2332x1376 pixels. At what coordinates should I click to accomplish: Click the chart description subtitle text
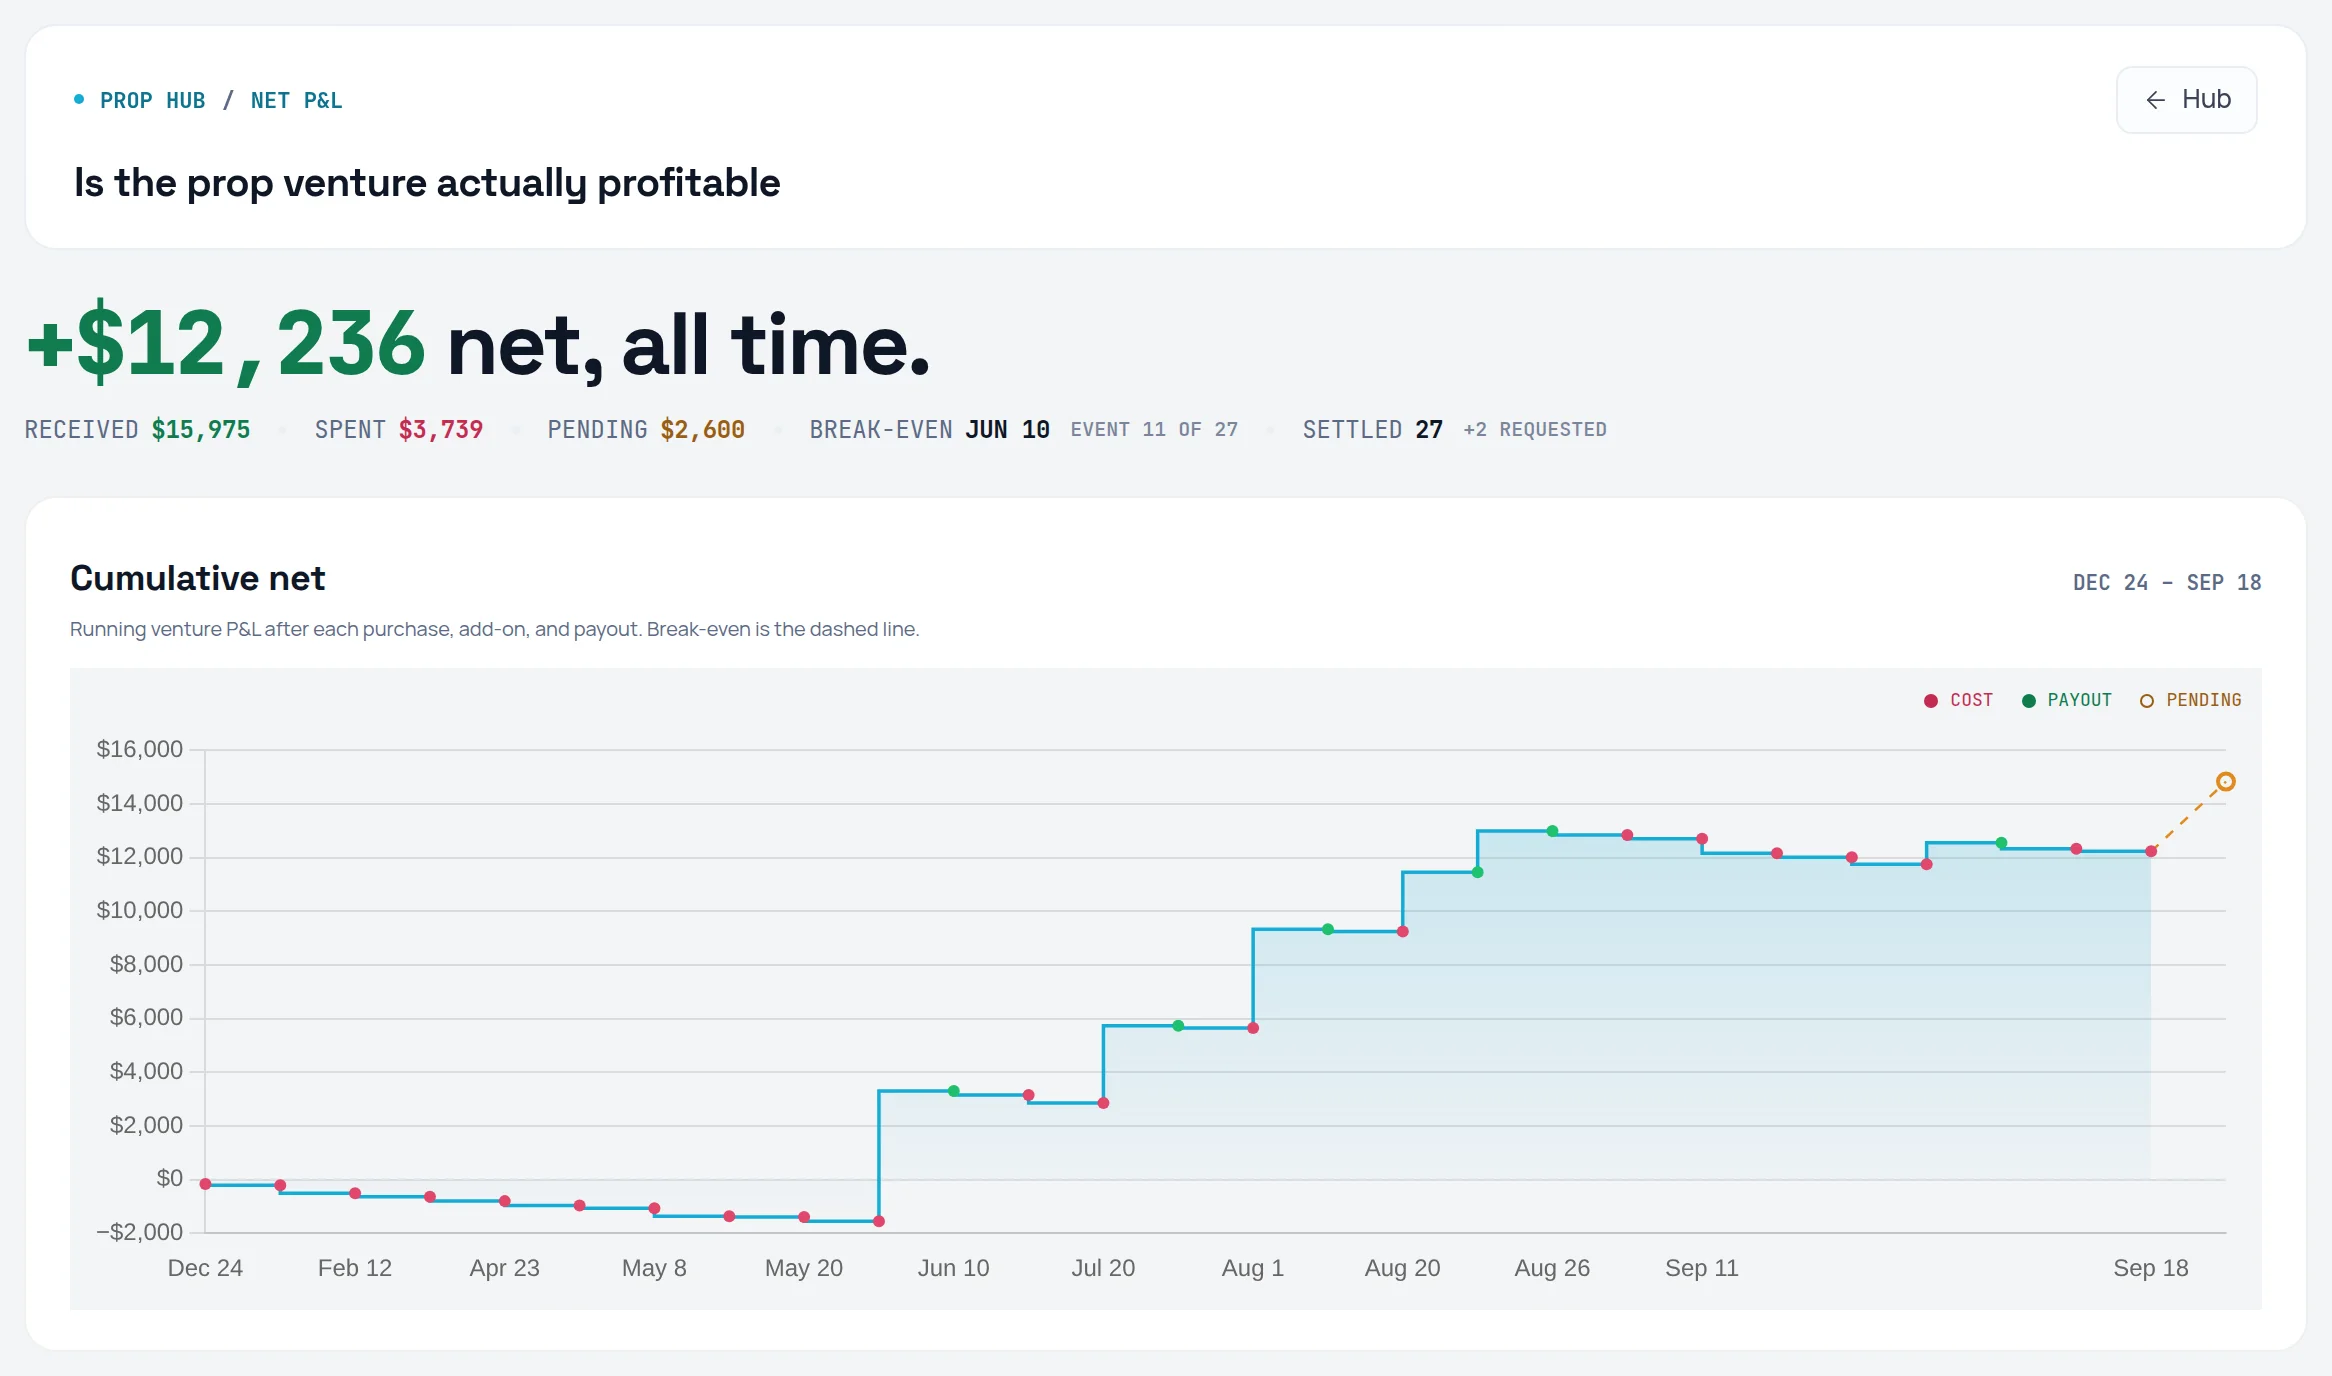(x=494, y=629)
